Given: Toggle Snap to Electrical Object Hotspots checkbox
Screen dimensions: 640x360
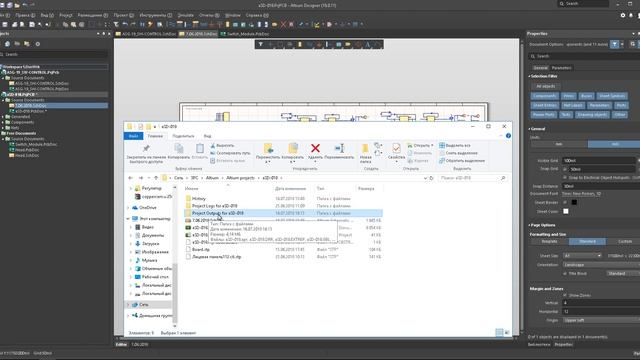Looking at the screenshot, I should click(x=565, y=178).
